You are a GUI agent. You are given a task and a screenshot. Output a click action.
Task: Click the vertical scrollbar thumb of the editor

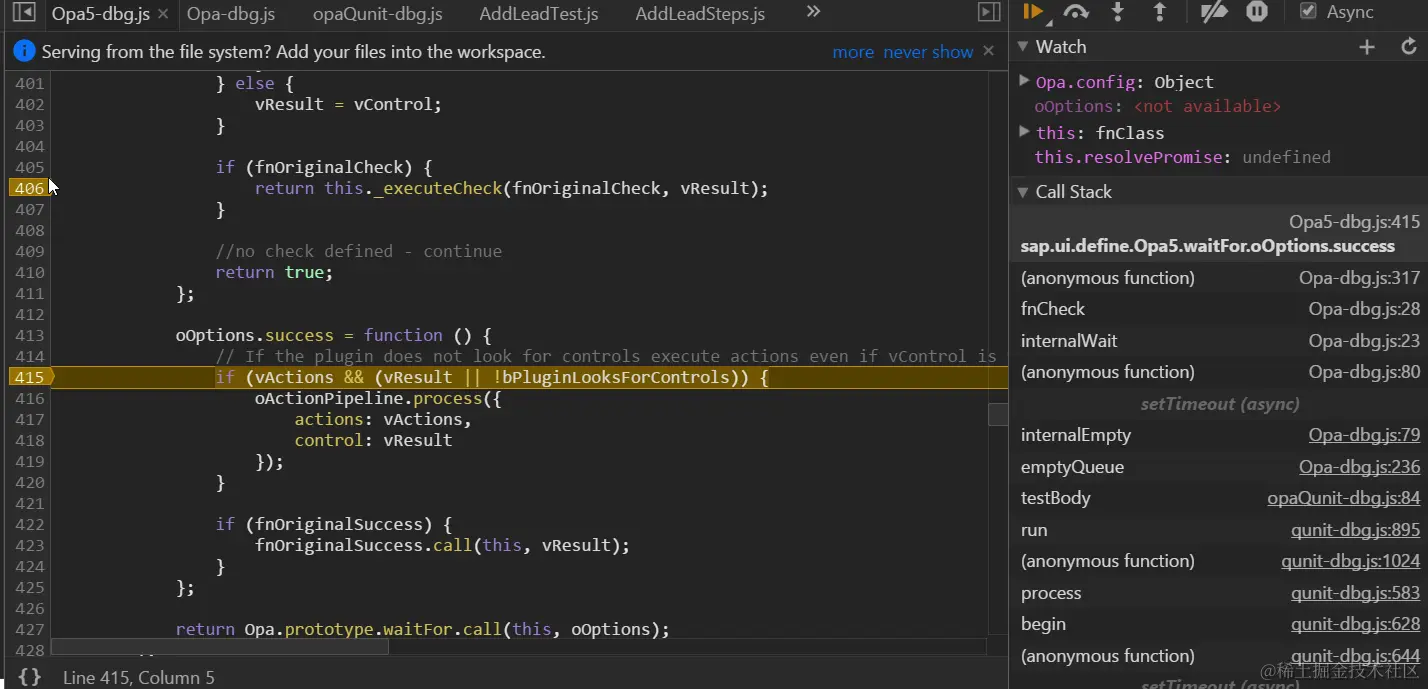pos(997,414)
